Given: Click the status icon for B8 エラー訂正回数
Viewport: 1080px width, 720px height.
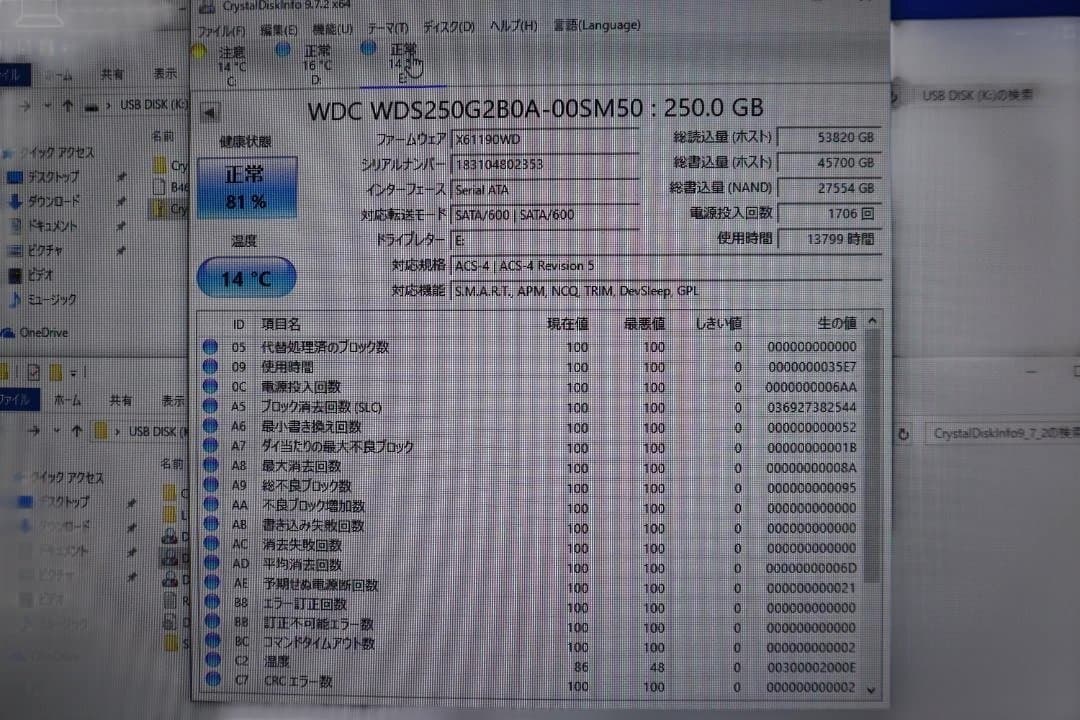Looking at the screenshot, I should (212, 602).
